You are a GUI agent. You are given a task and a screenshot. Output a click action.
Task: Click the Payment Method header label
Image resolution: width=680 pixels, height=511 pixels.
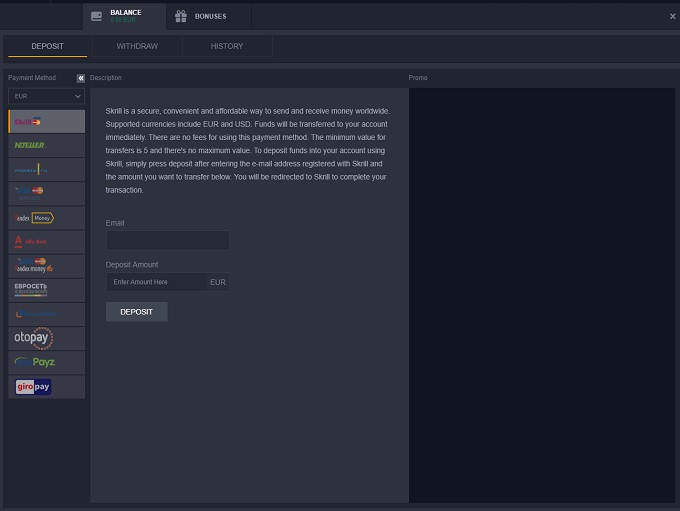(32, 78)
